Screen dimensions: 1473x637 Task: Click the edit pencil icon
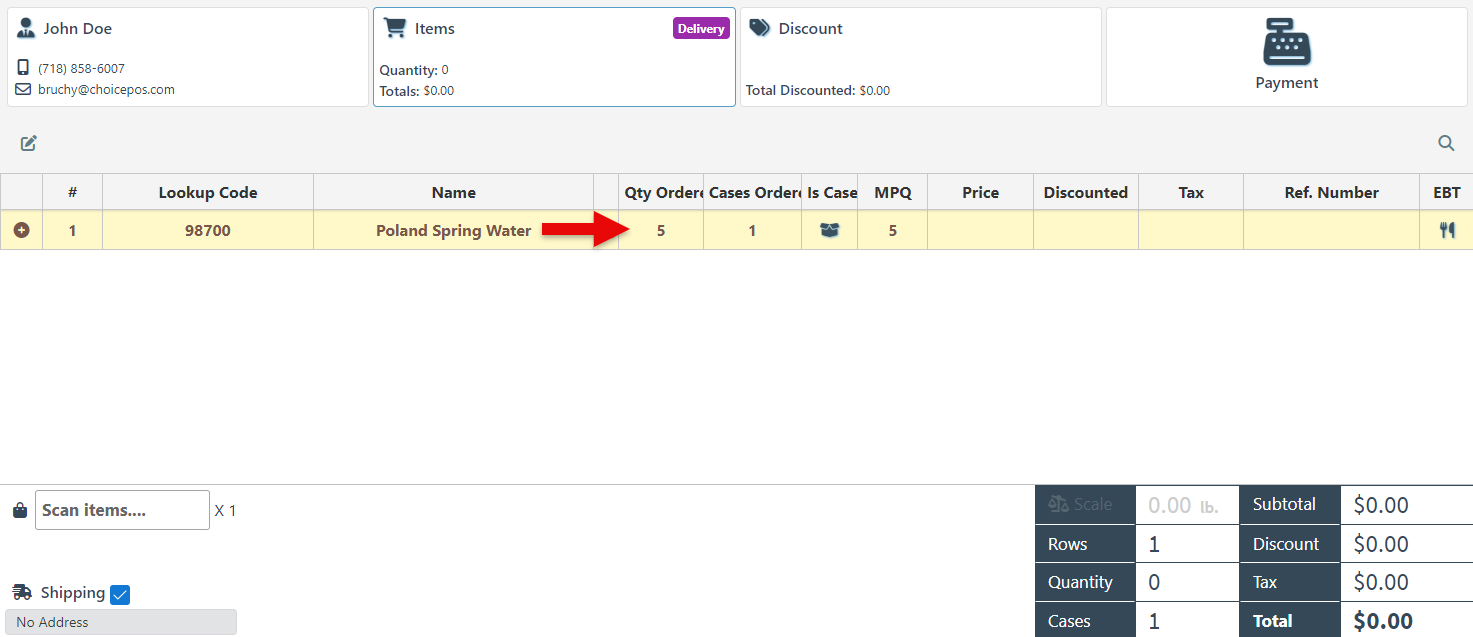[29, 143]
